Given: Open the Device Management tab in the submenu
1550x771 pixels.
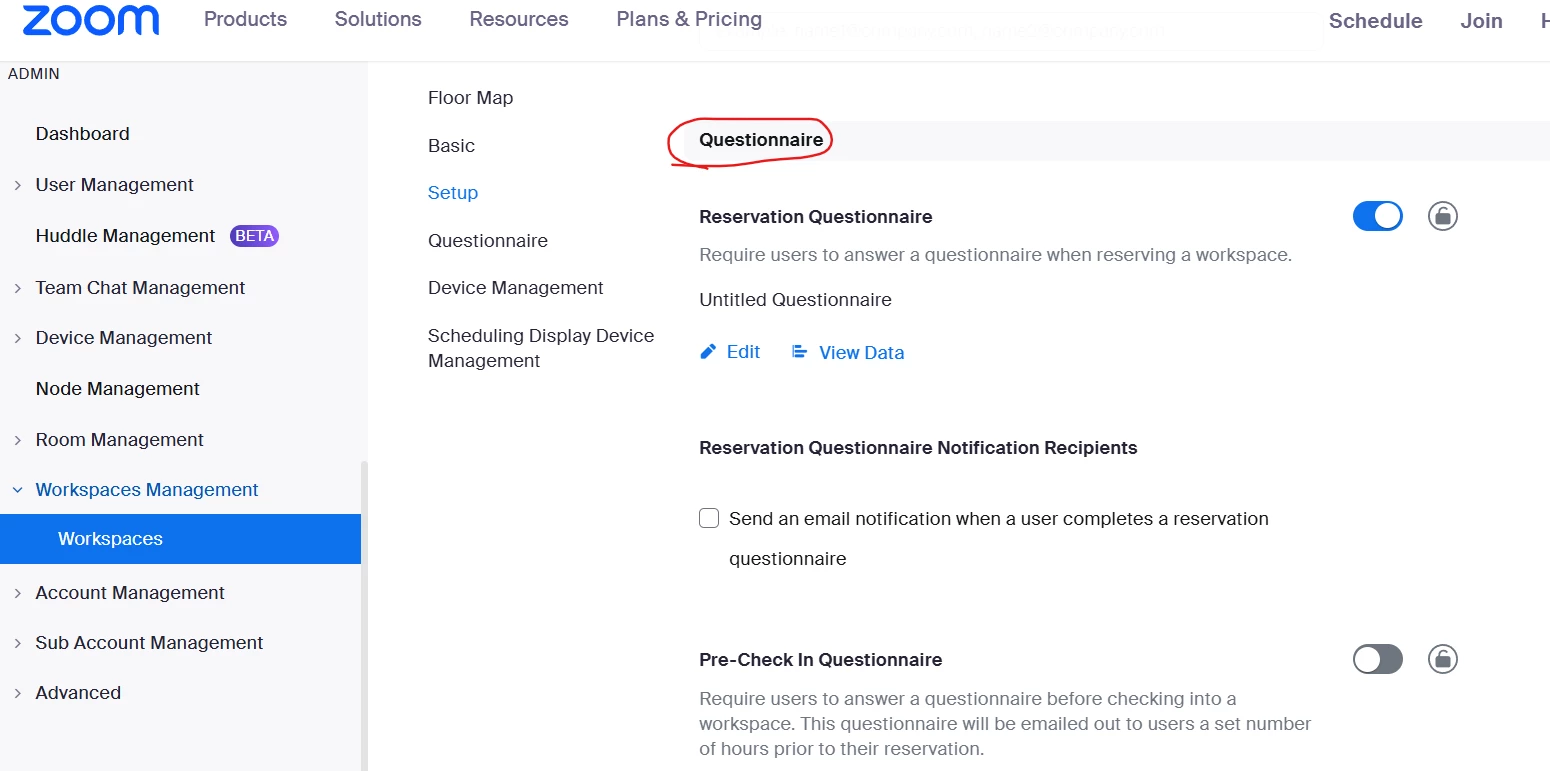Looking at the screenshot, I should (515, 288).
